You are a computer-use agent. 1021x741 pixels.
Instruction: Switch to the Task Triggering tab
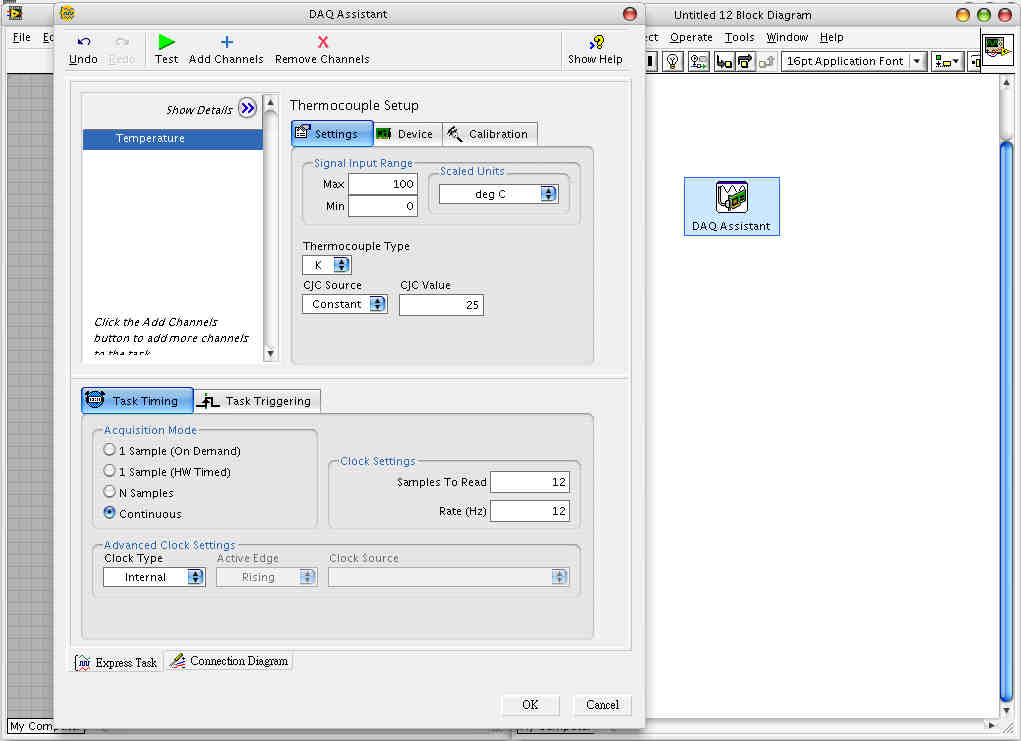[x=257, y=400]
